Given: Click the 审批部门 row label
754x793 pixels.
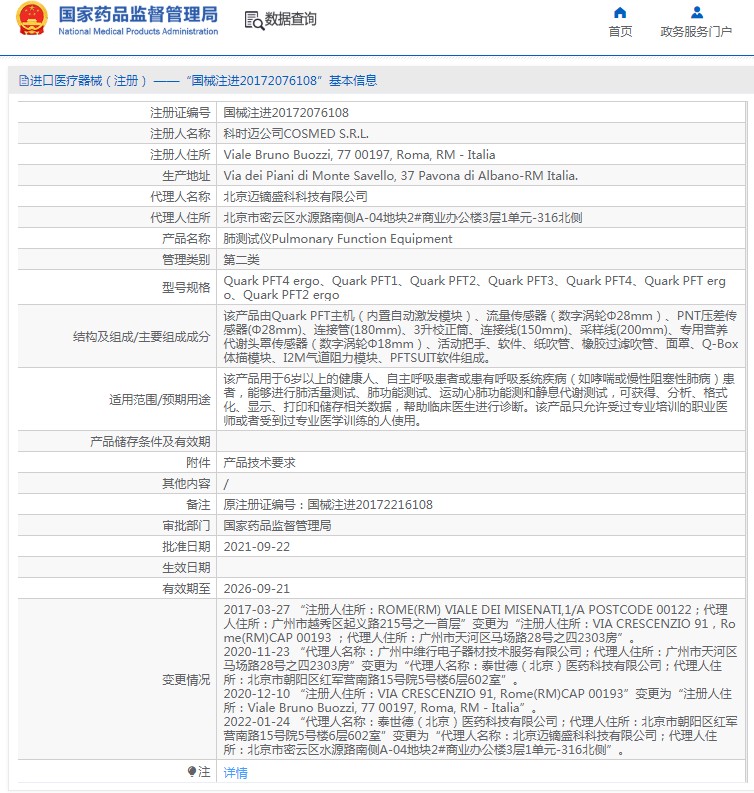Looking at the screenshot, I should [x=186, y=525].
